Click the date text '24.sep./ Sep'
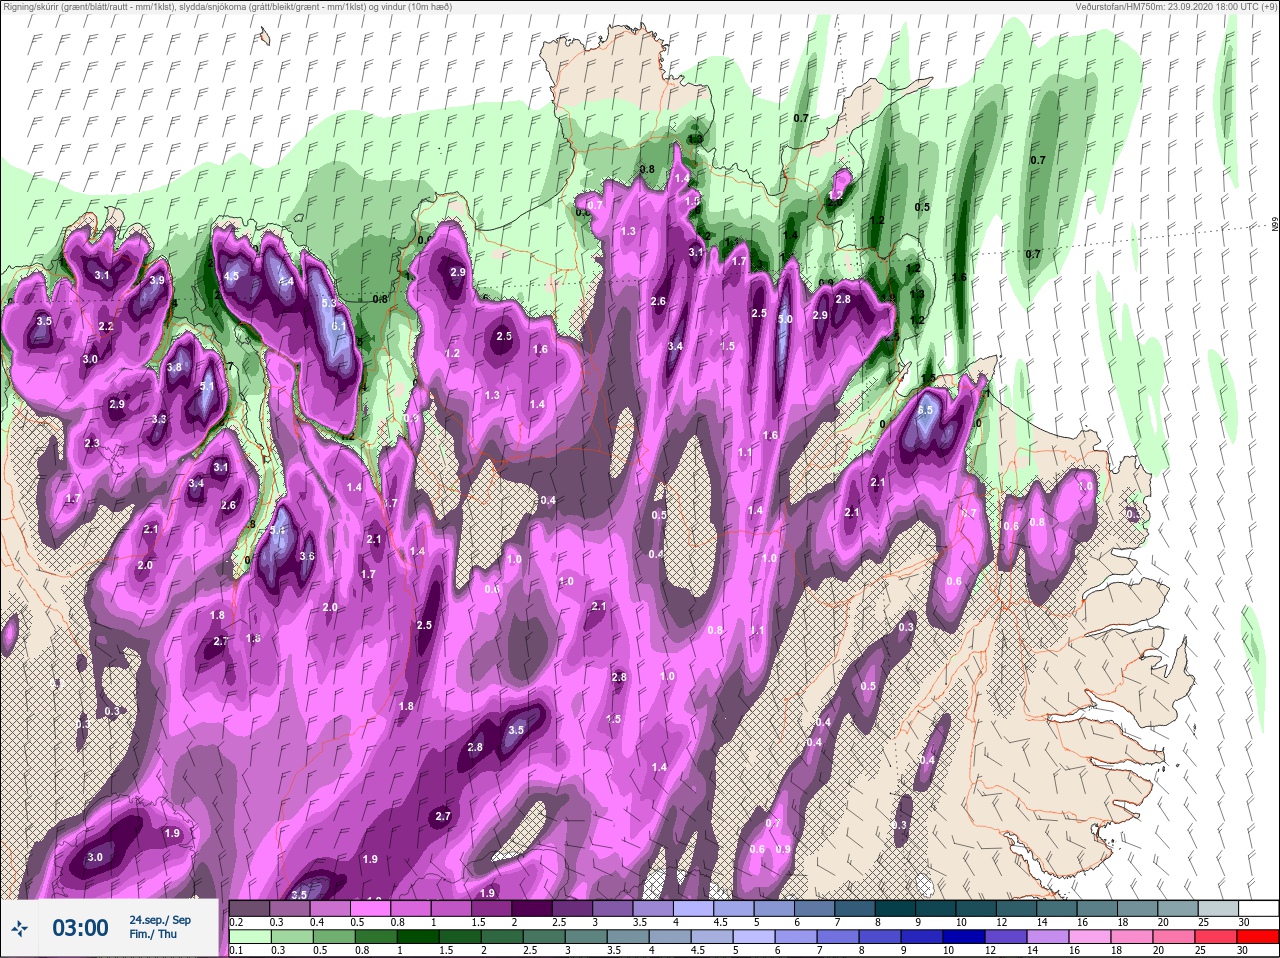Screen dimensions: 1280x958 (160, 920)
